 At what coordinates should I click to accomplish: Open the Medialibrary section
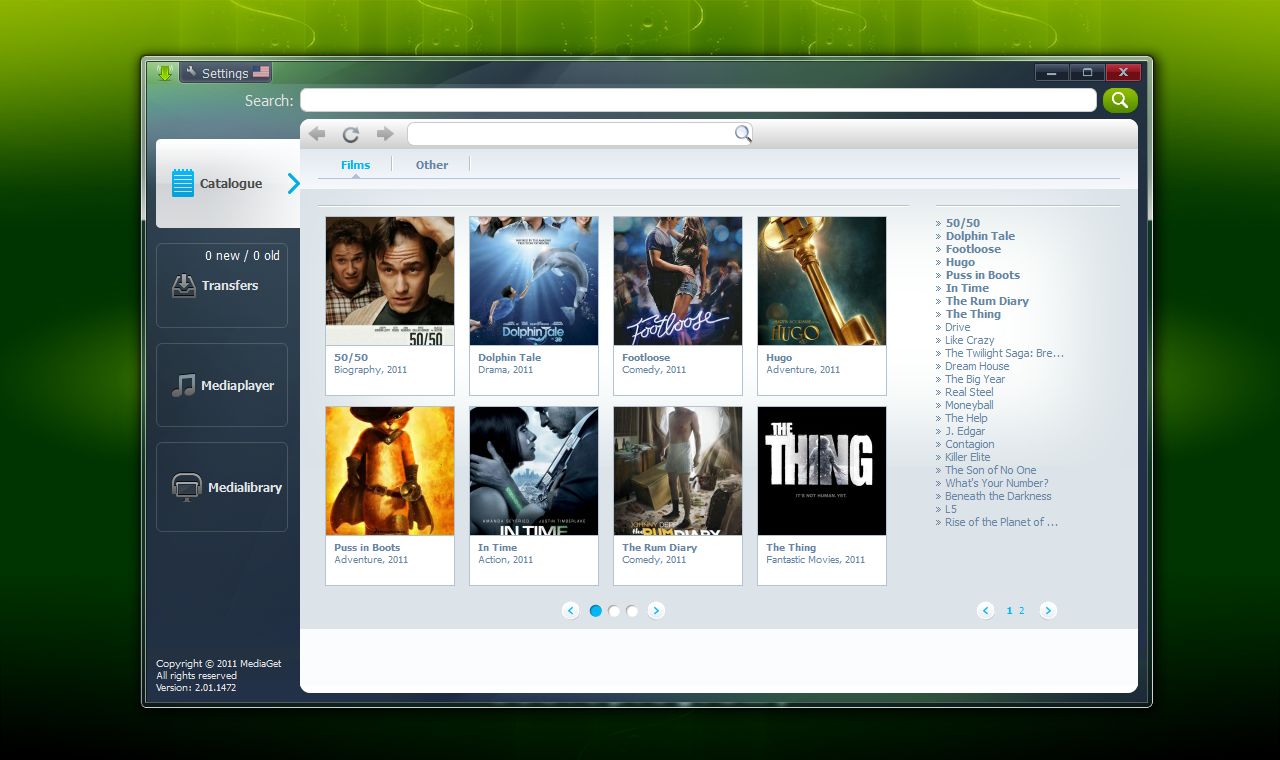tap(222, 487)
